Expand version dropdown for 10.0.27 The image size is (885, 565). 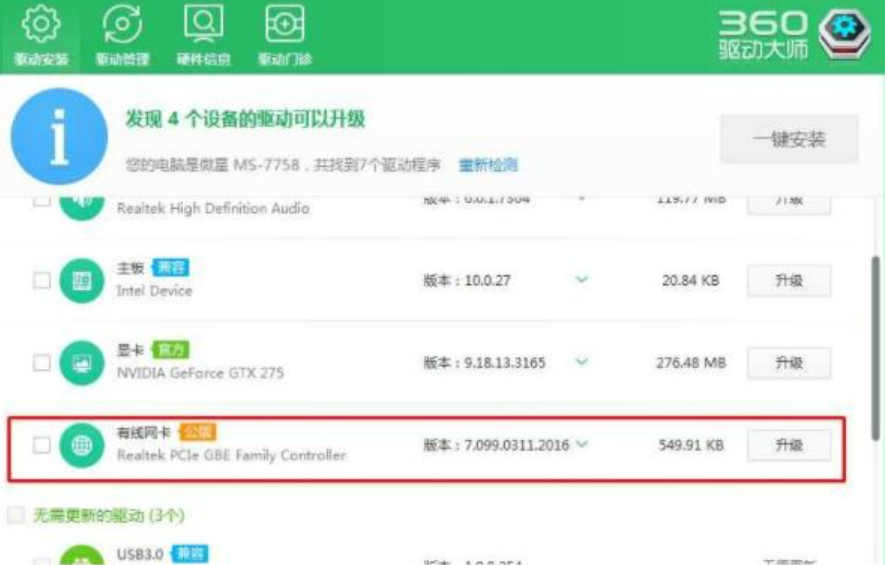tap(581, 279)
